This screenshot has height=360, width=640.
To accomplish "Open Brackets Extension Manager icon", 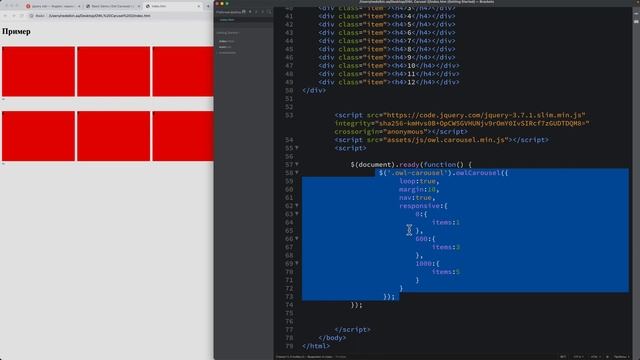I will tap(636, 22).
